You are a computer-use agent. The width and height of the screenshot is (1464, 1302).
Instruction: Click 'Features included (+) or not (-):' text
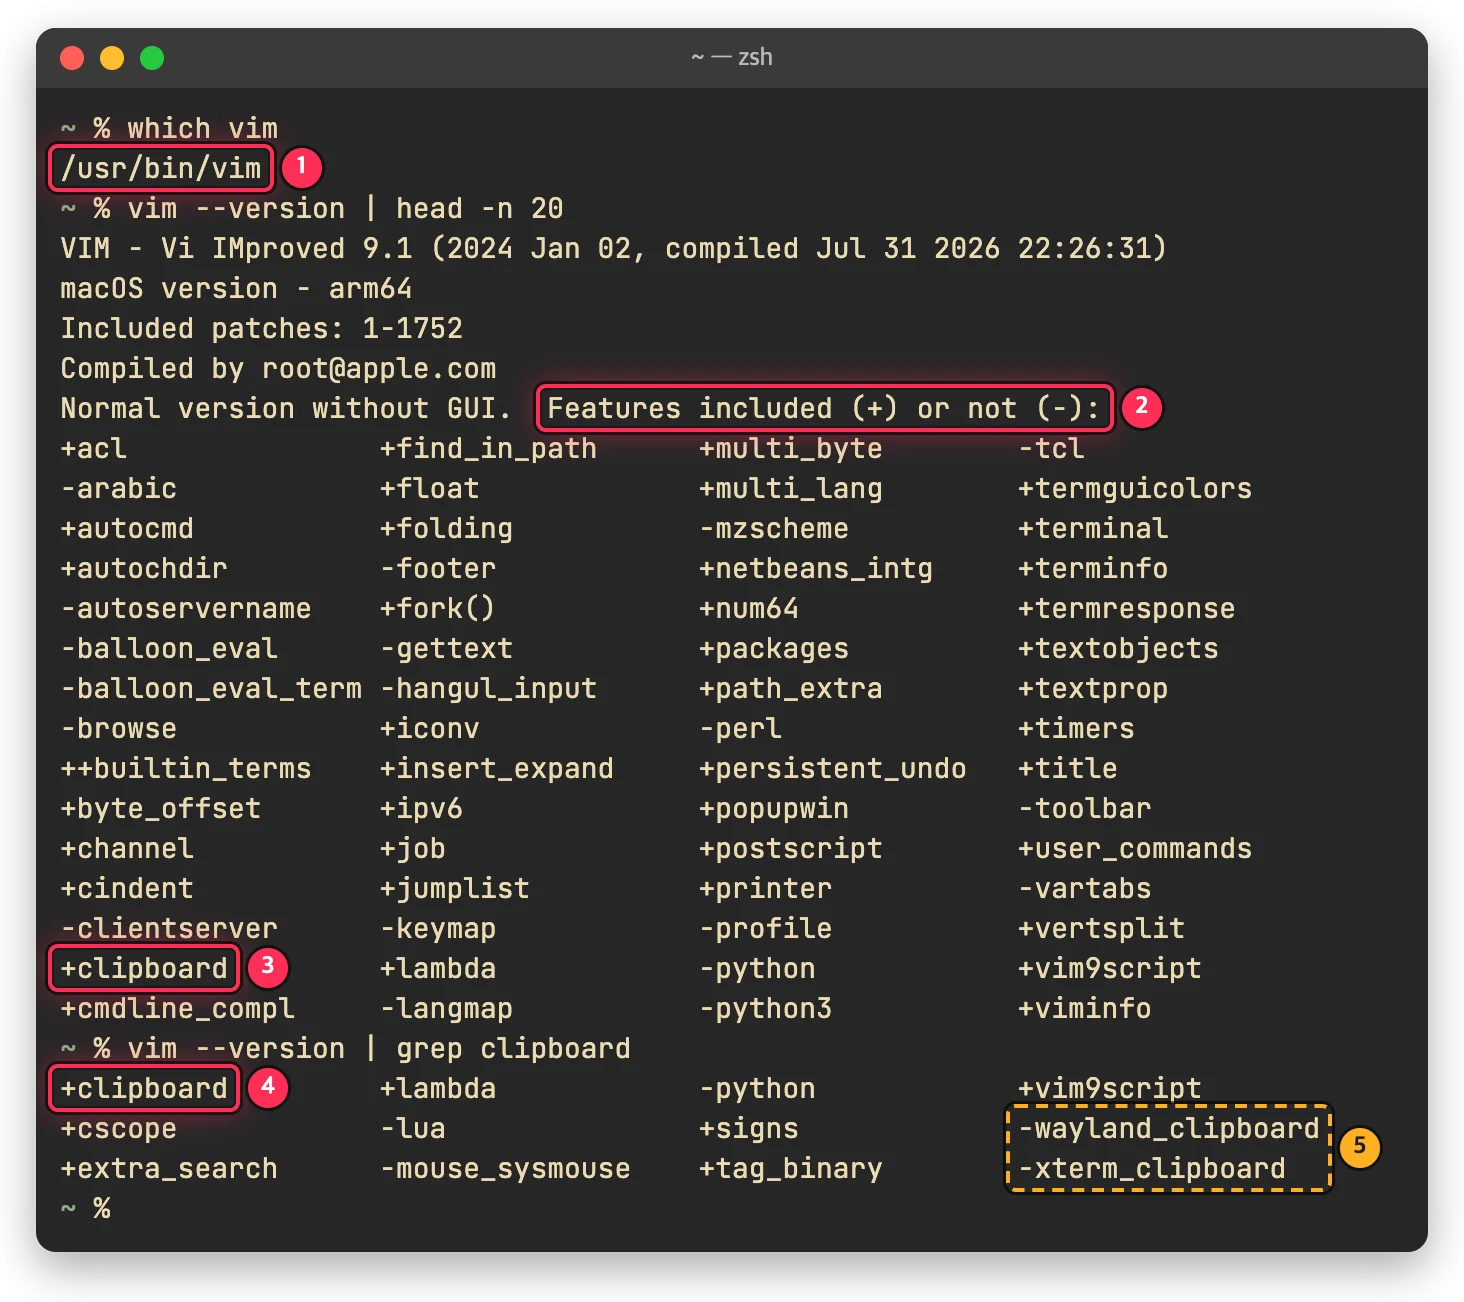click(824, 408)
